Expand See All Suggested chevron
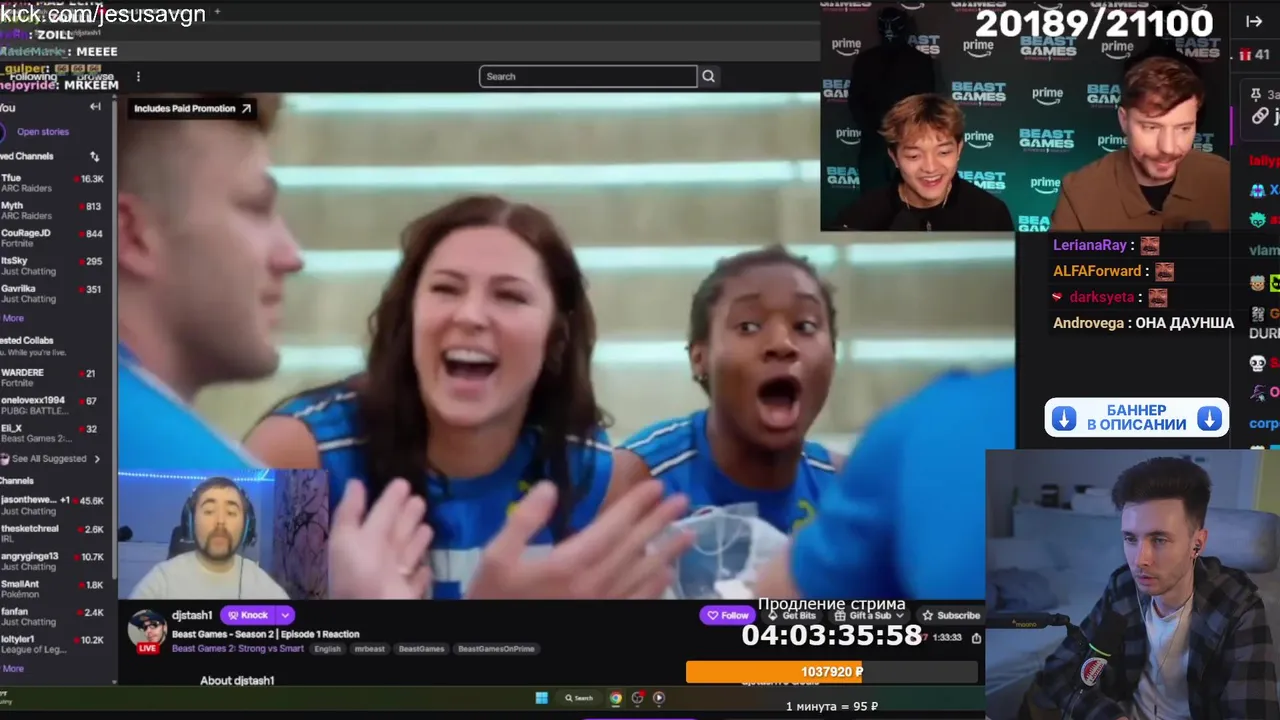The width and height of the screenshot is (1280, 720). coord(97,459)
